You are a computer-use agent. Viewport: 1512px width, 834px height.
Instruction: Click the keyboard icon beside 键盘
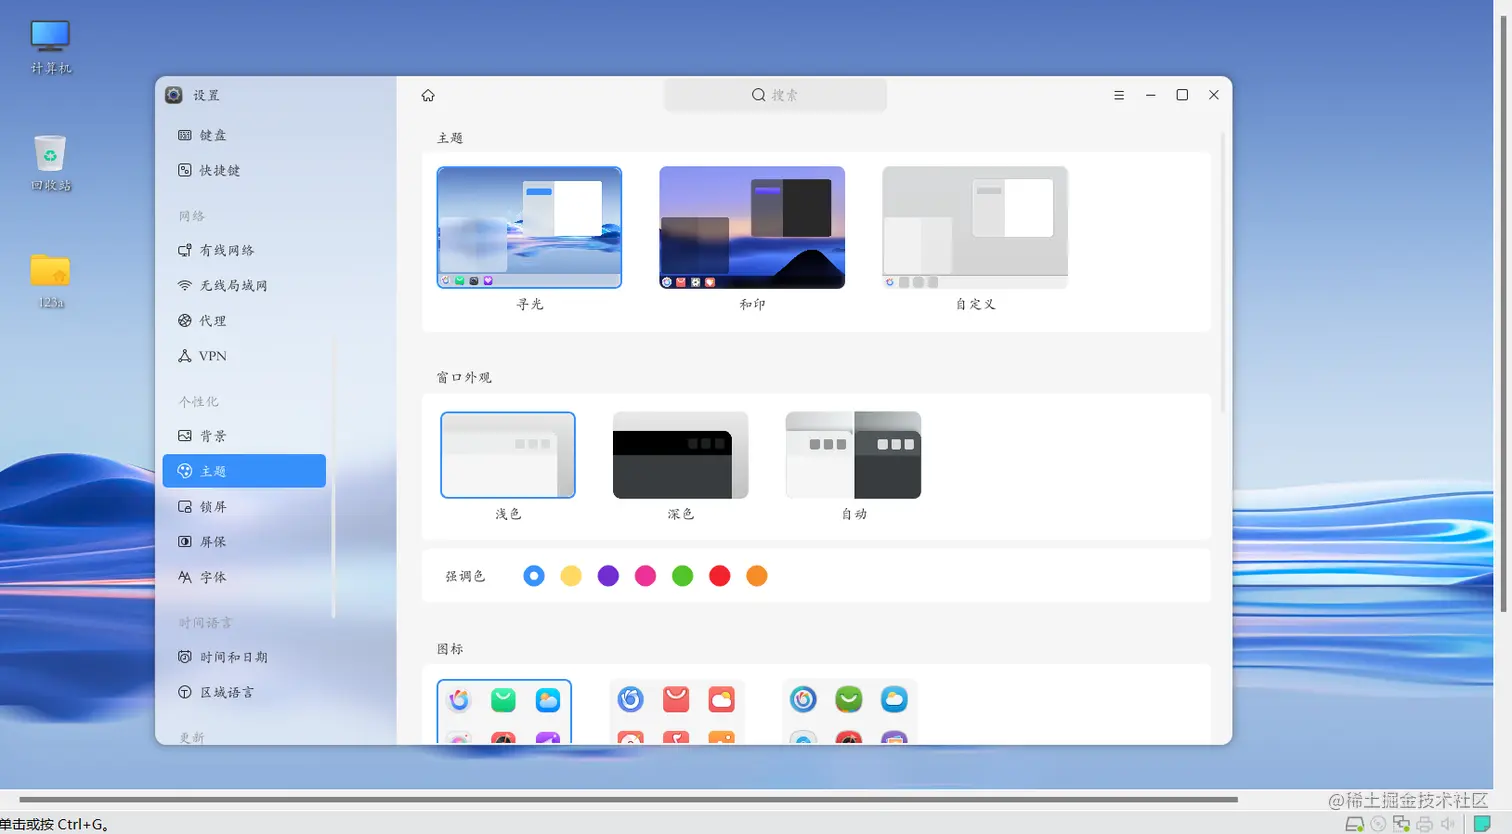(185, 135)
